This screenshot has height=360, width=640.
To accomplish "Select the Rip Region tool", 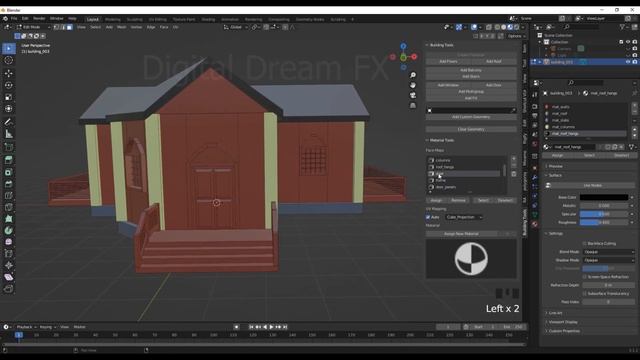I will (9, 289).
